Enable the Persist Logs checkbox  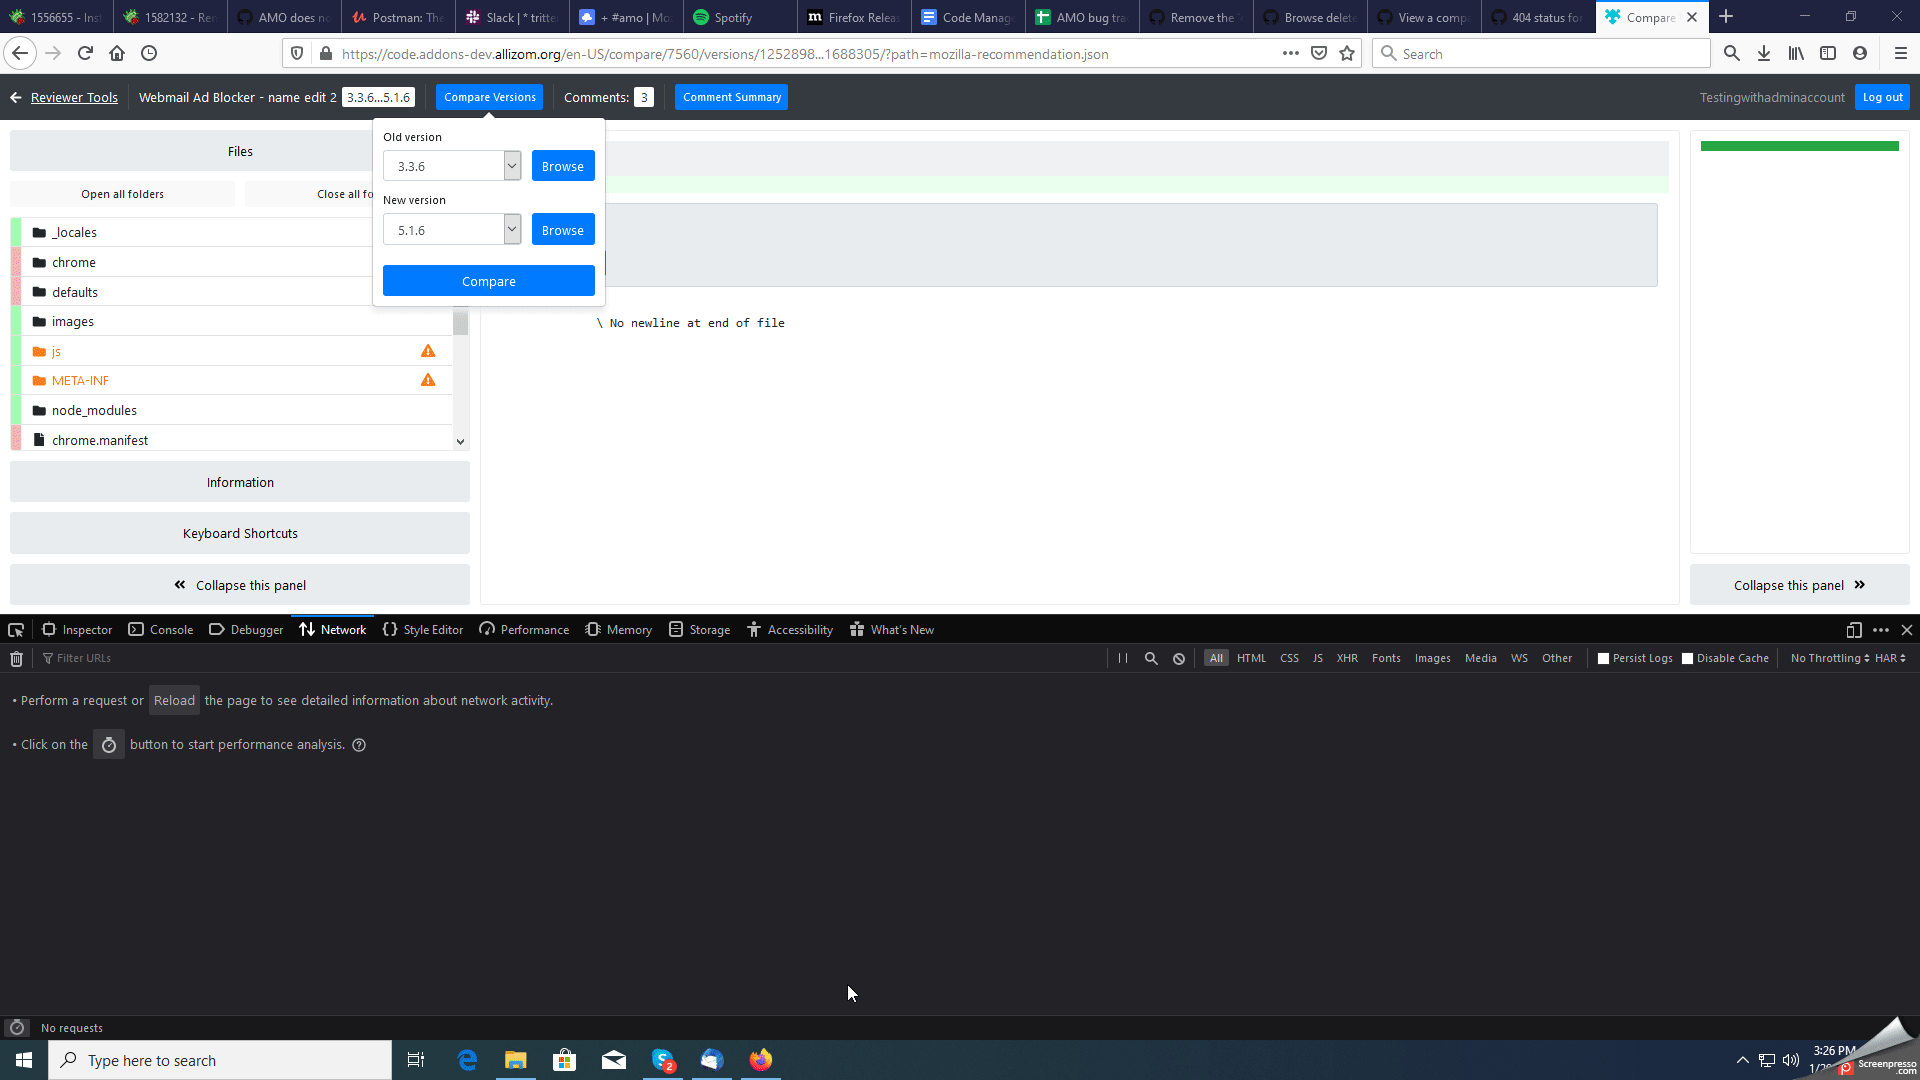(x=1604, y=659)
